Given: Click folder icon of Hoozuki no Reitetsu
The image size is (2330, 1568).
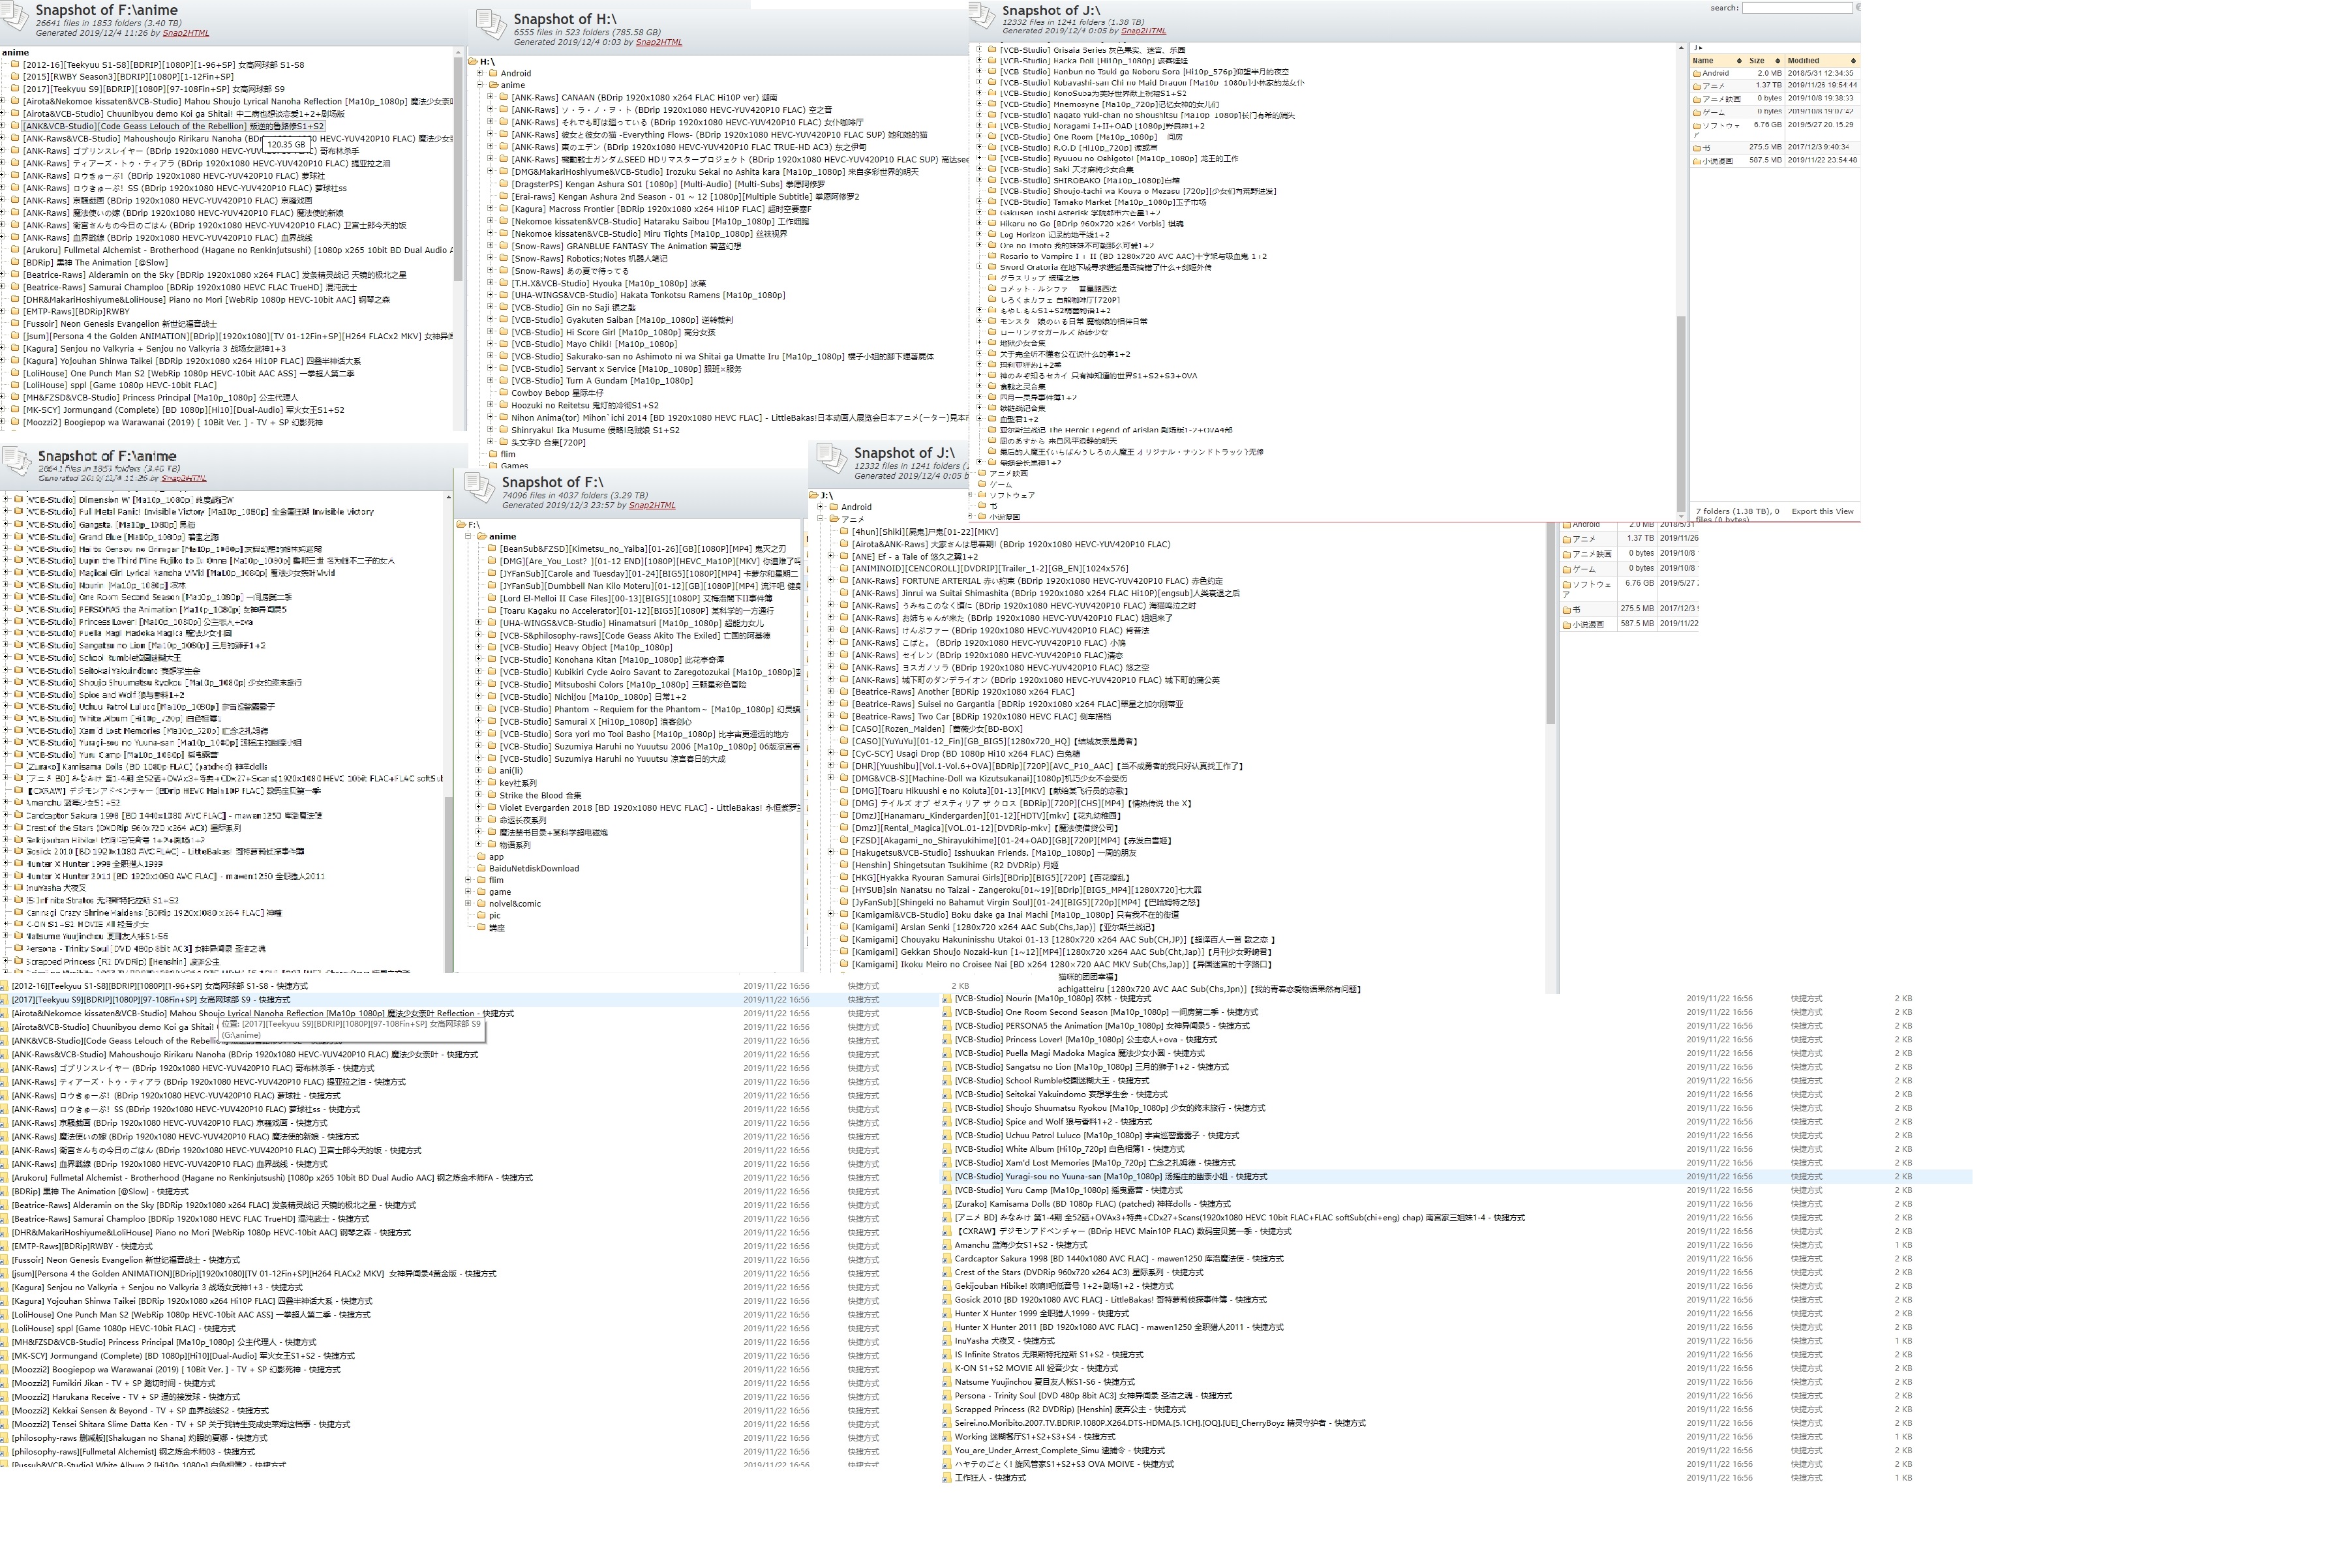Looking at the screenshot, I should [504, 405].
